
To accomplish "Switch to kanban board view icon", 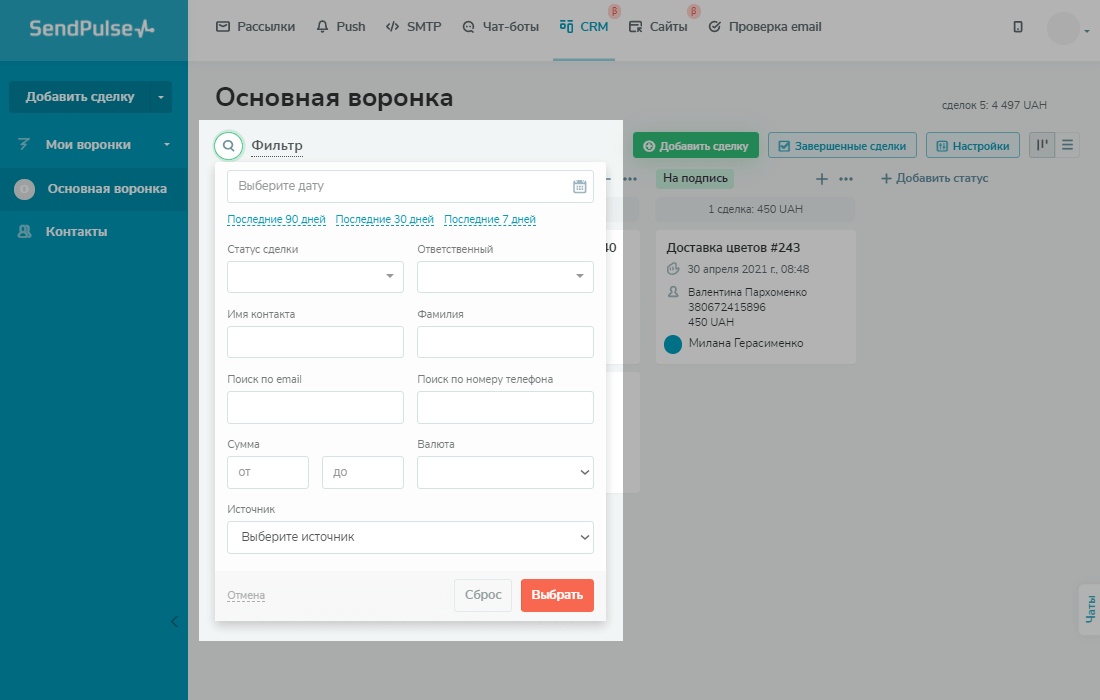I will point(1042,145).
